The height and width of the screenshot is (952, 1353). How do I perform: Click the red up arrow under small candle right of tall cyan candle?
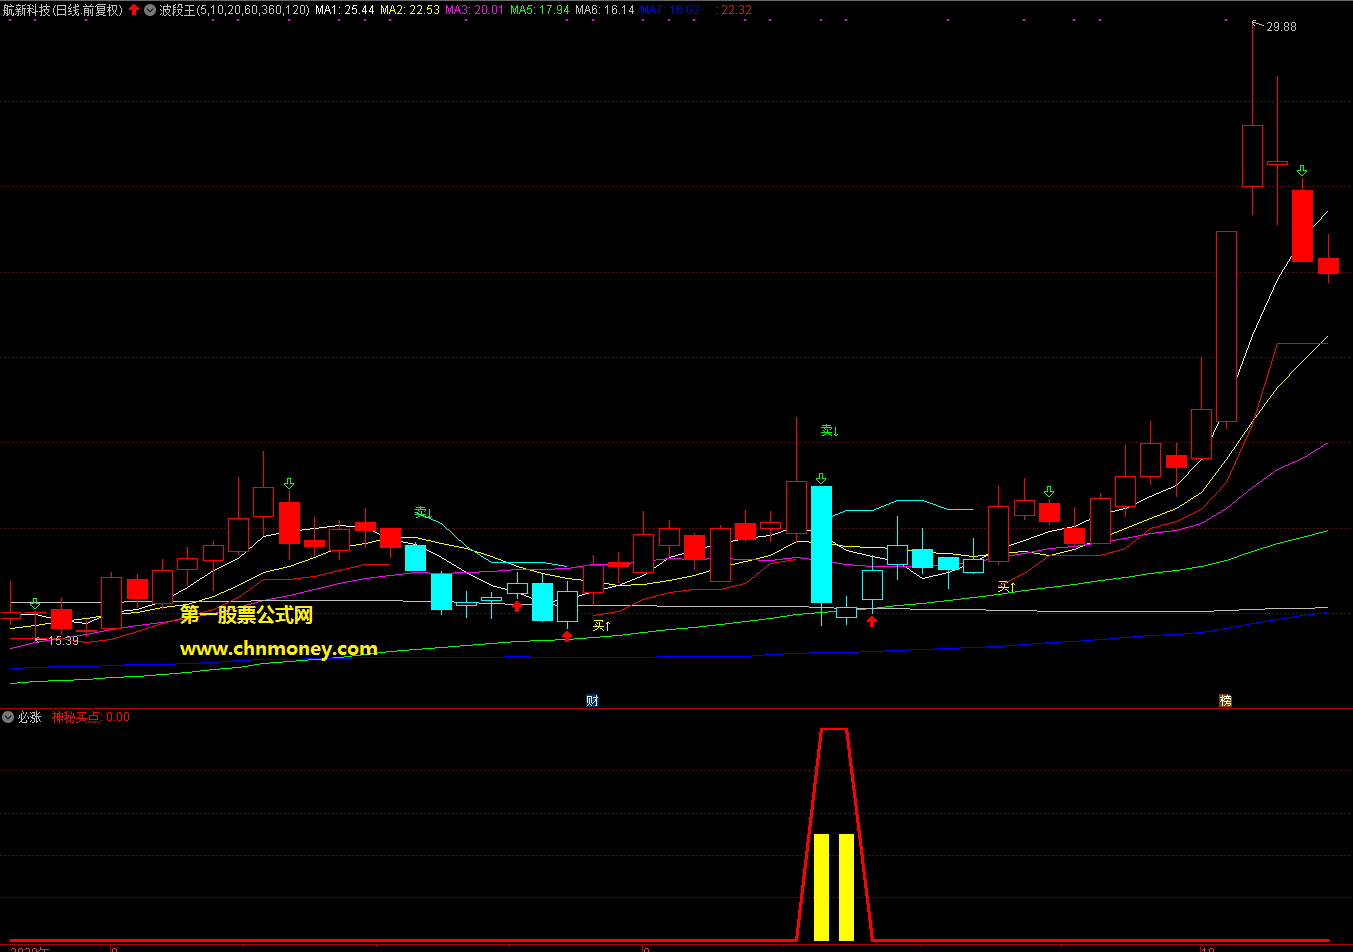pyautogui.click(x=872, y=621)
